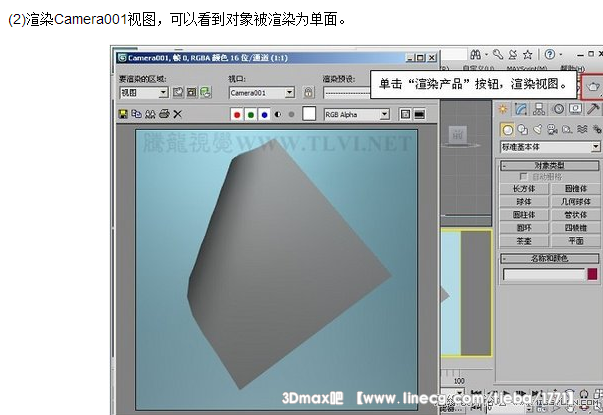Screen dimensions: 603x415
Task: Click the 茶壶 teapot primitive button
Action: pos(524,239)
